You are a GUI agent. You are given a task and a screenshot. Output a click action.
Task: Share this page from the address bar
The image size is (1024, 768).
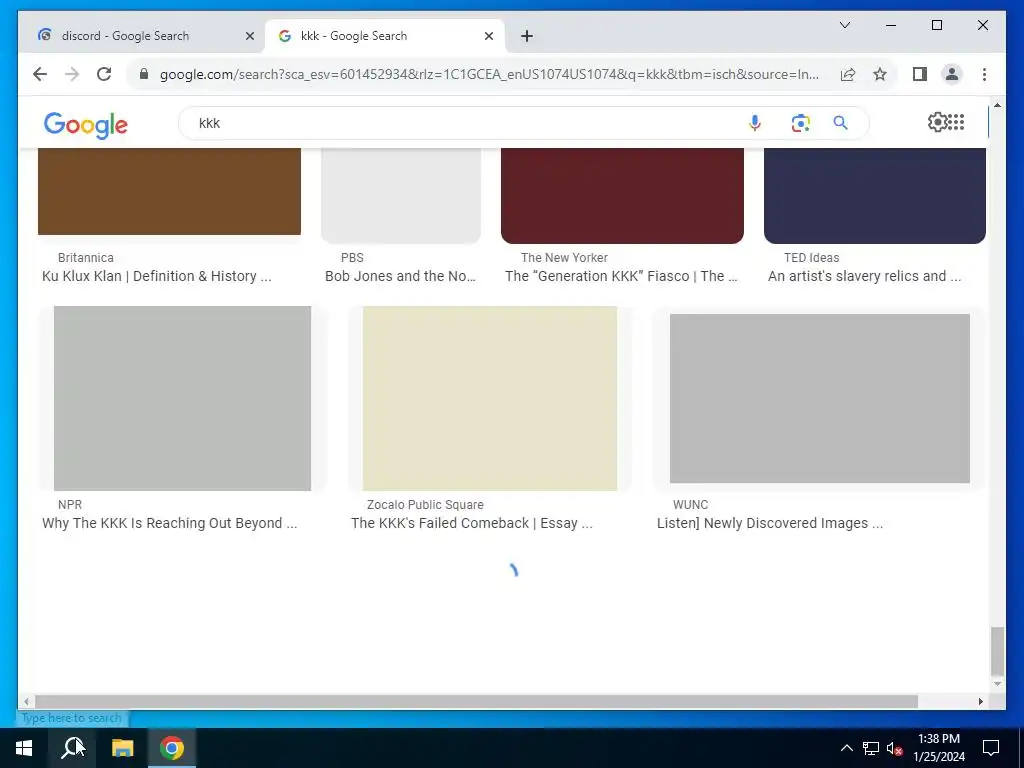coord(848,74)
